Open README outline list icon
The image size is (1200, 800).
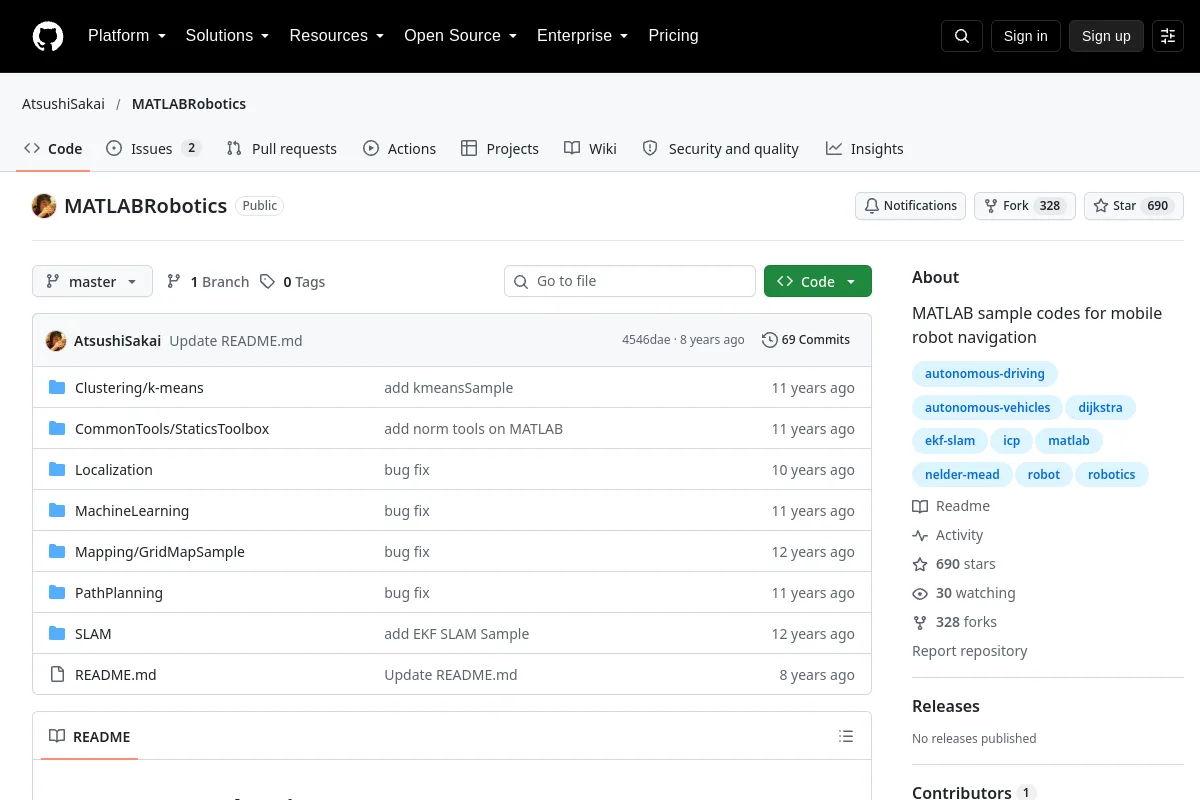846,737
